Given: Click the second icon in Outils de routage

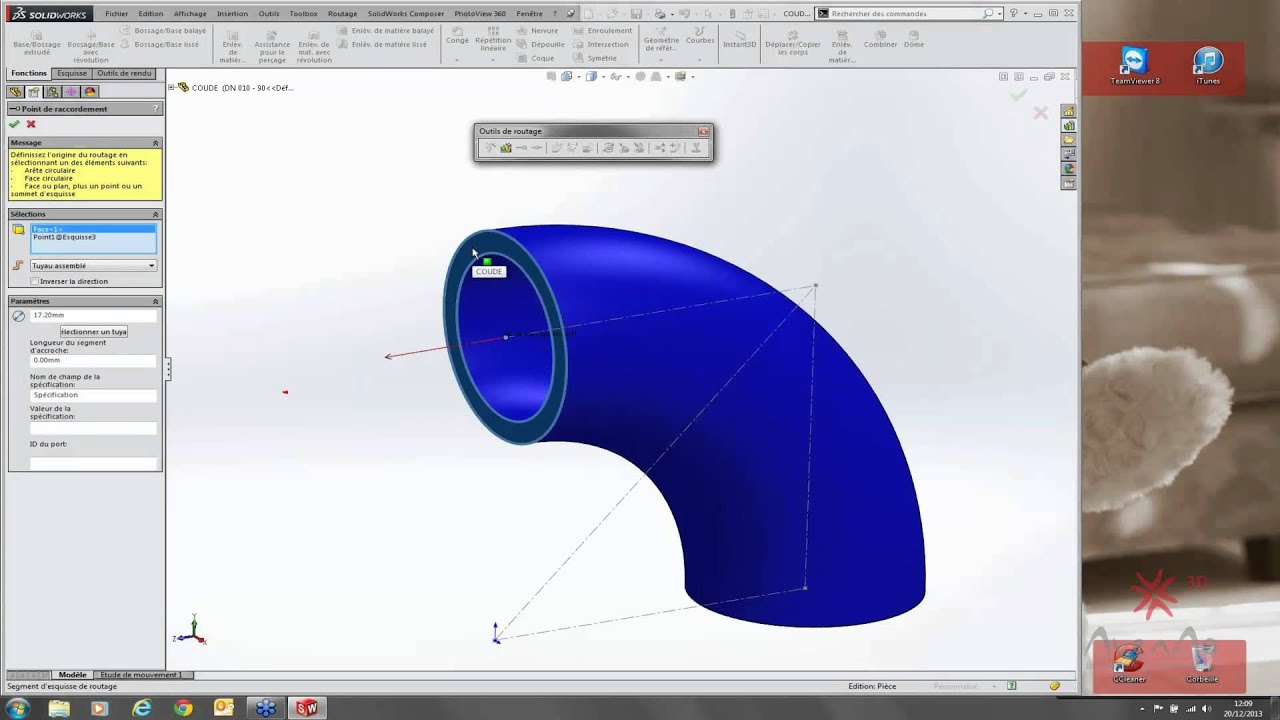Looking at the screenshot, I should click(506, 148).
